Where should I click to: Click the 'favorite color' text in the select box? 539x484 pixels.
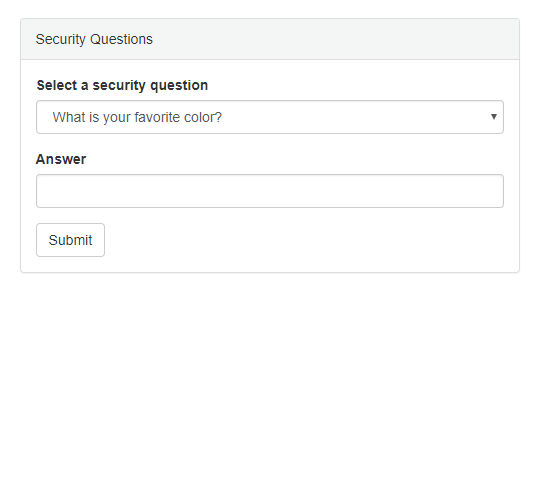[x=178, y=117]
